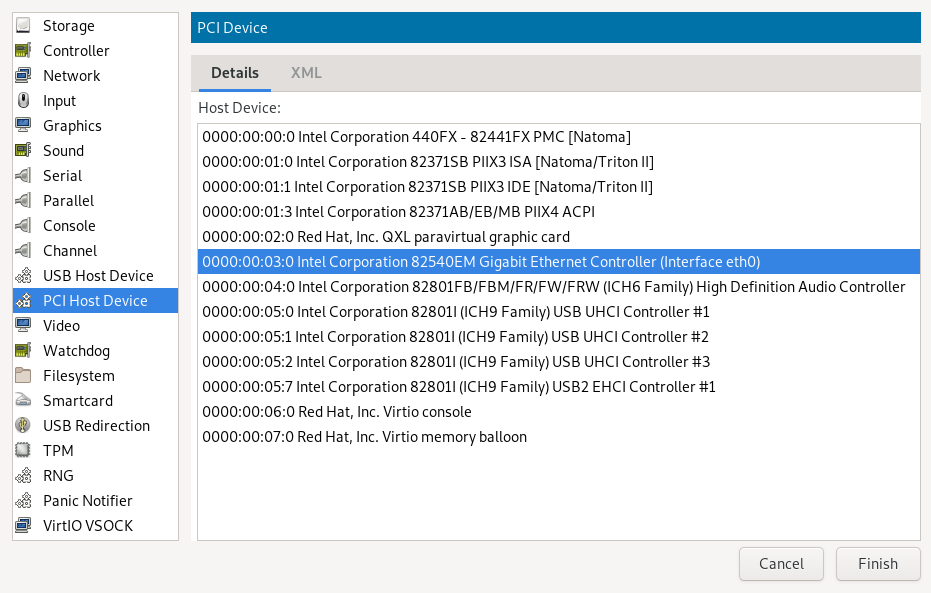Open the Watchdog hardware type
Viewport: 931px width, 593px height.
(x=76, y=351)
